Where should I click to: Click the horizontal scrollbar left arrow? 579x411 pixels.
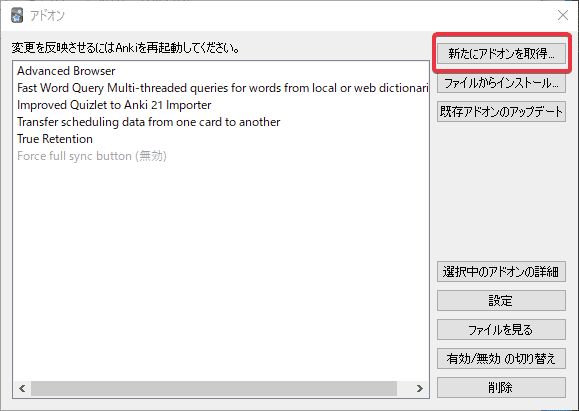(x=22, y=388)
